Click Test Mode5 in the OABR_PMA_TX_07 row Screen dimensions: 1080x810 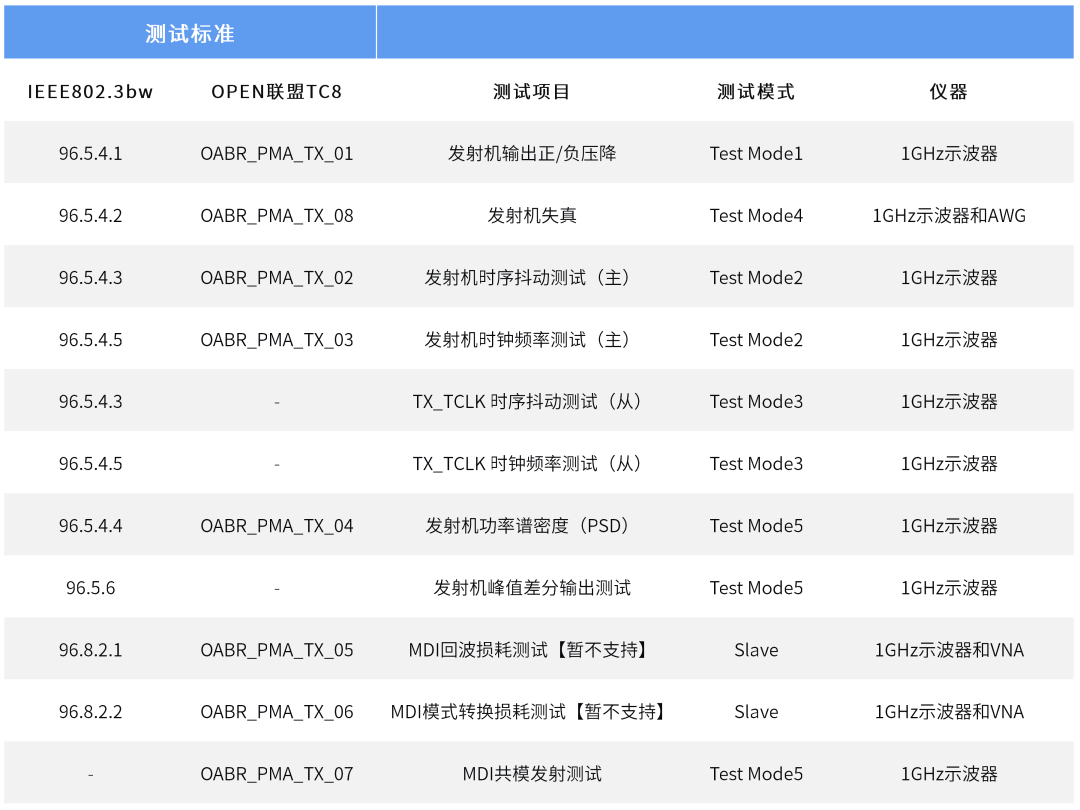click(x=756, y=773)
